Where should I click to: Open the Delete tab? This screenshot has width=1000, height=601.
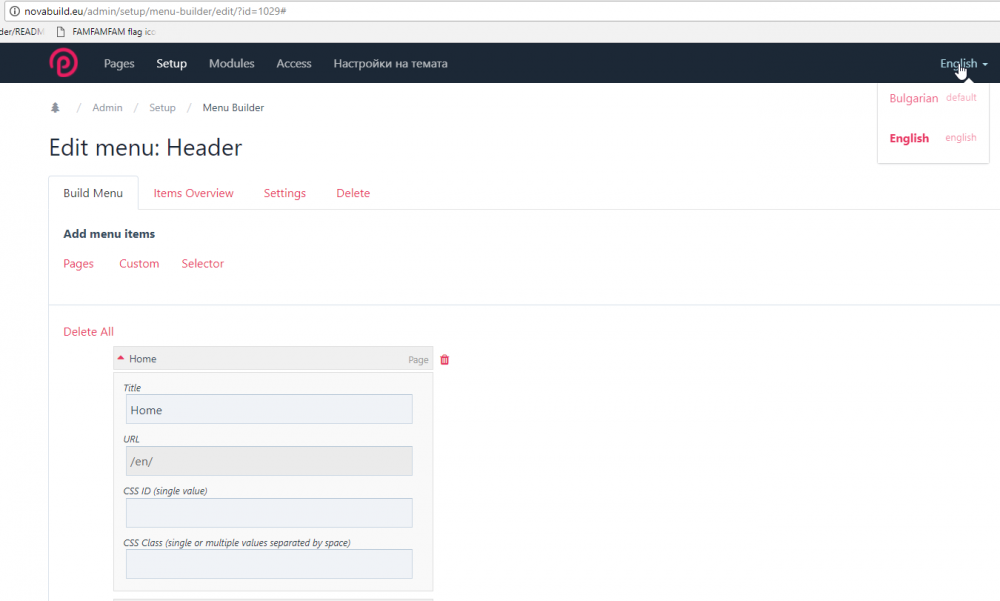(x=353, y=193)
